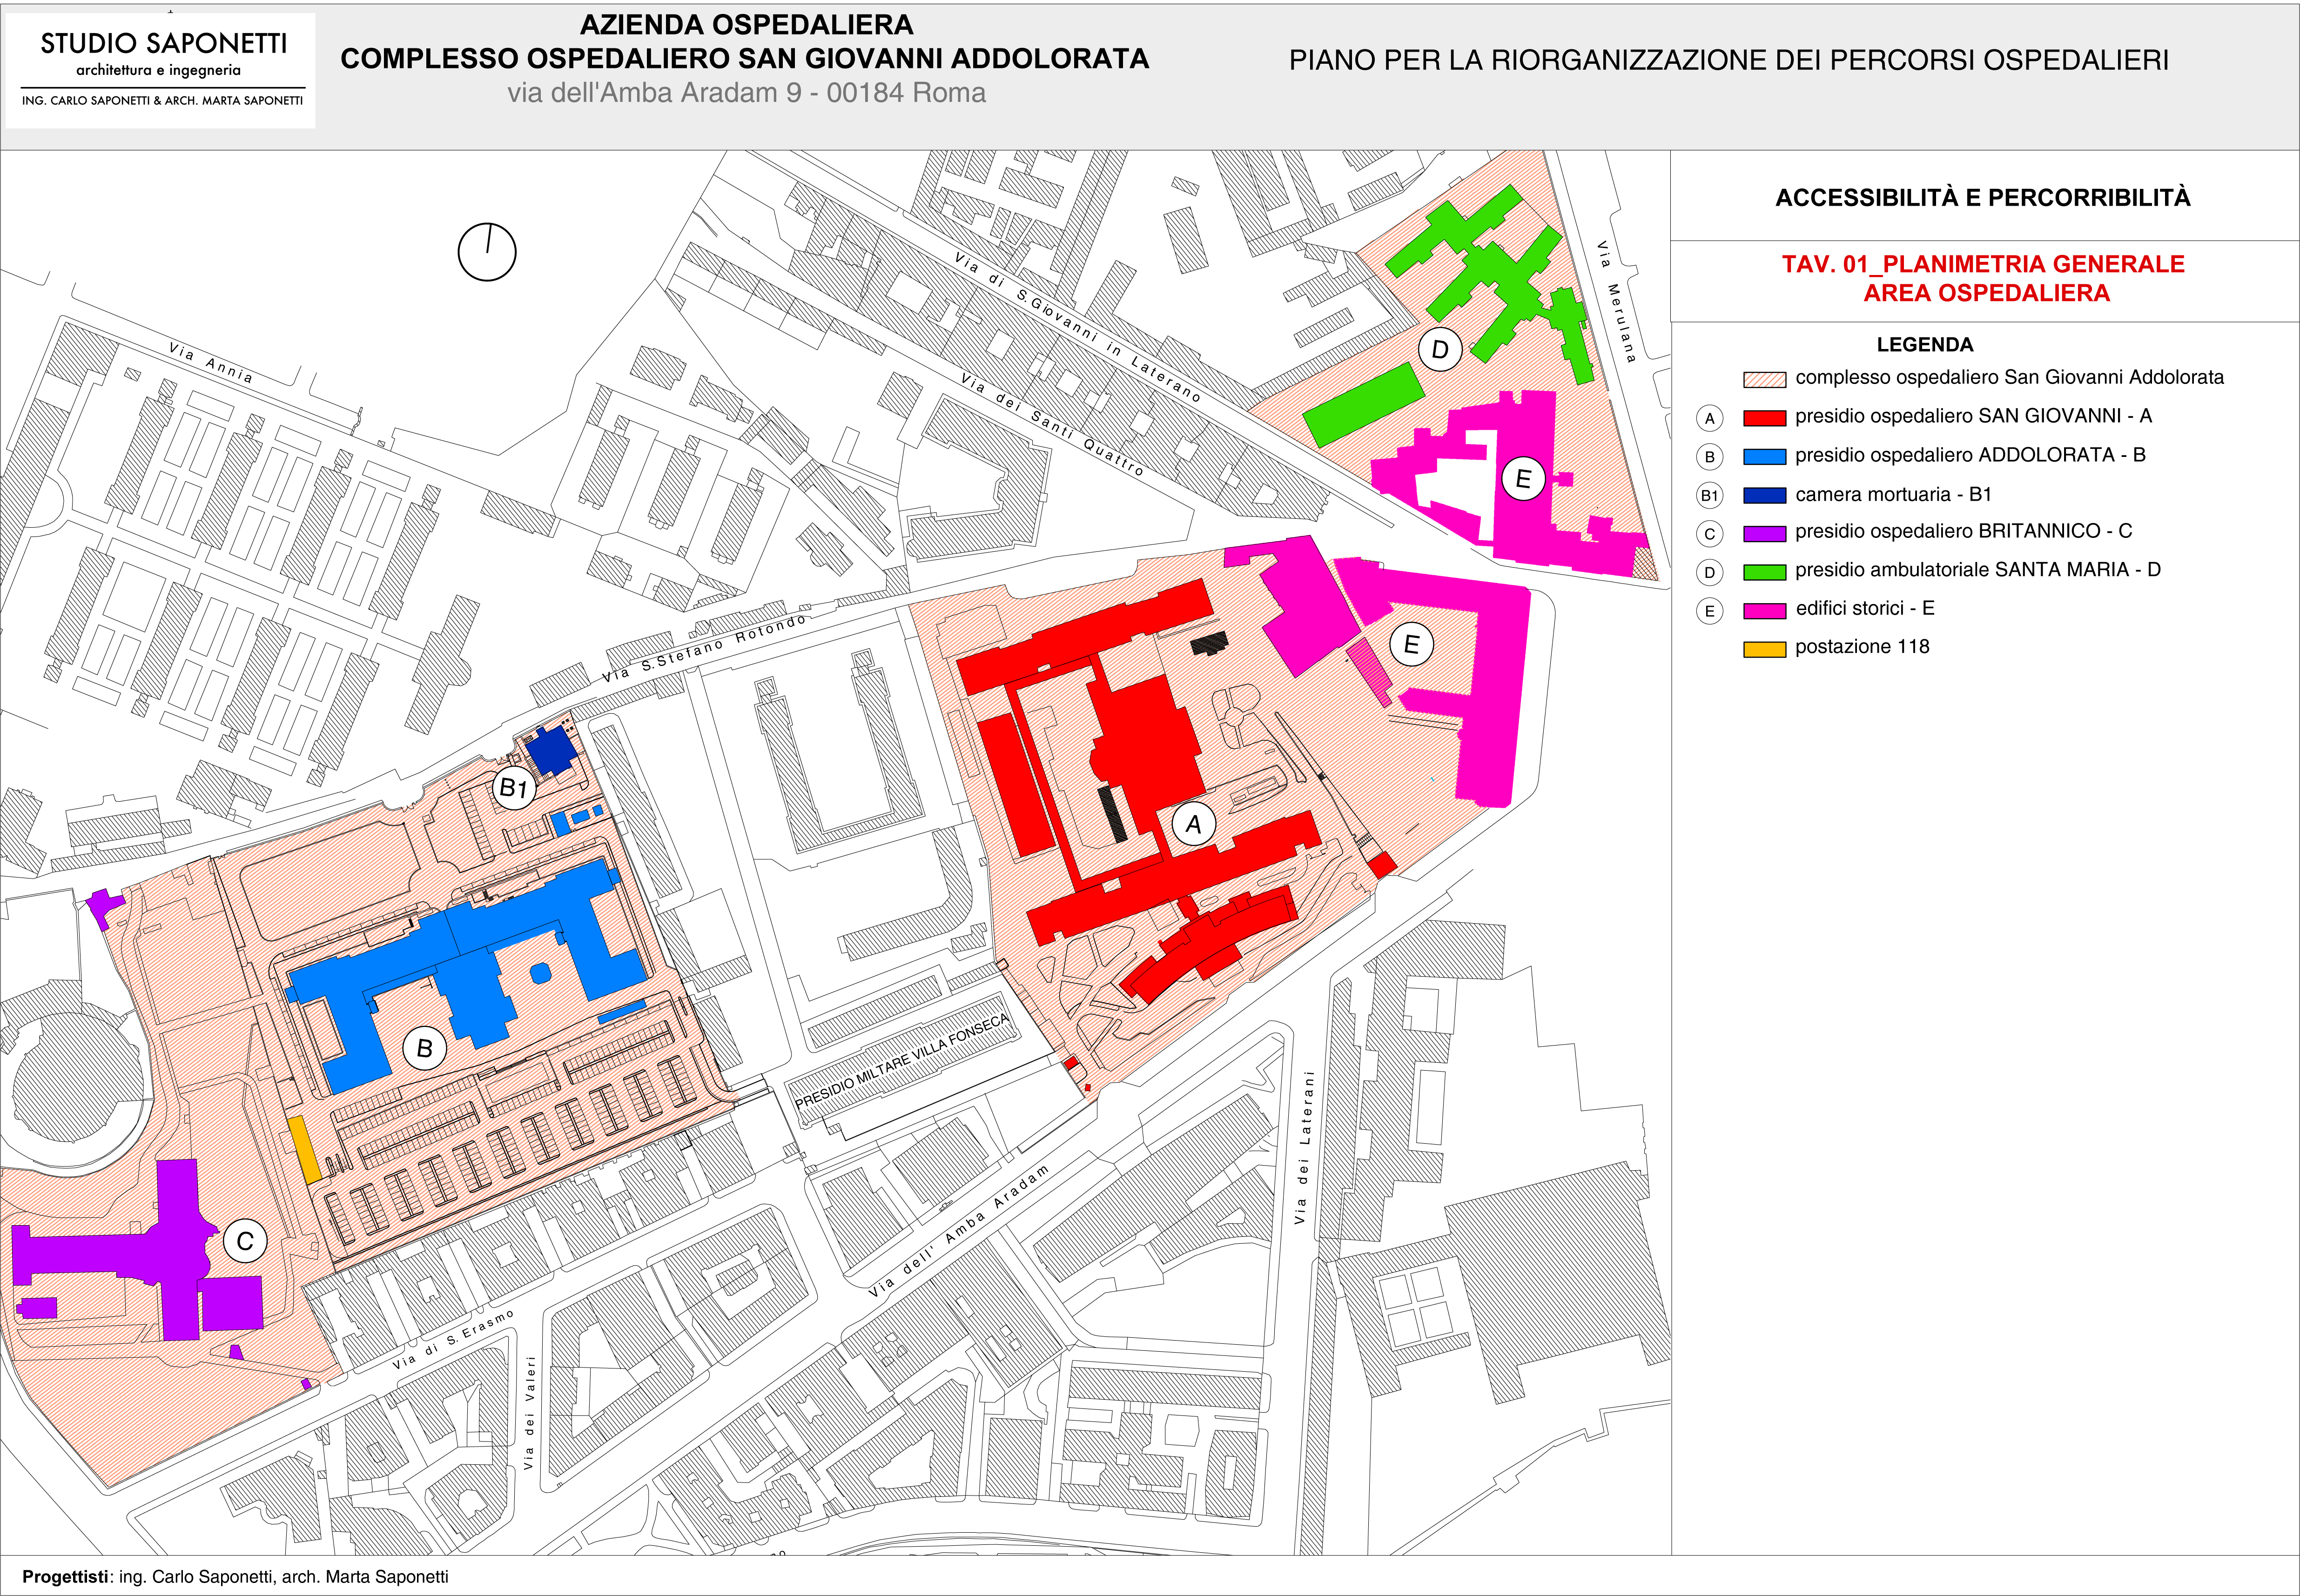Click the circled C marker on the map
The image size is (2300, 1596).
(245, 1241)
